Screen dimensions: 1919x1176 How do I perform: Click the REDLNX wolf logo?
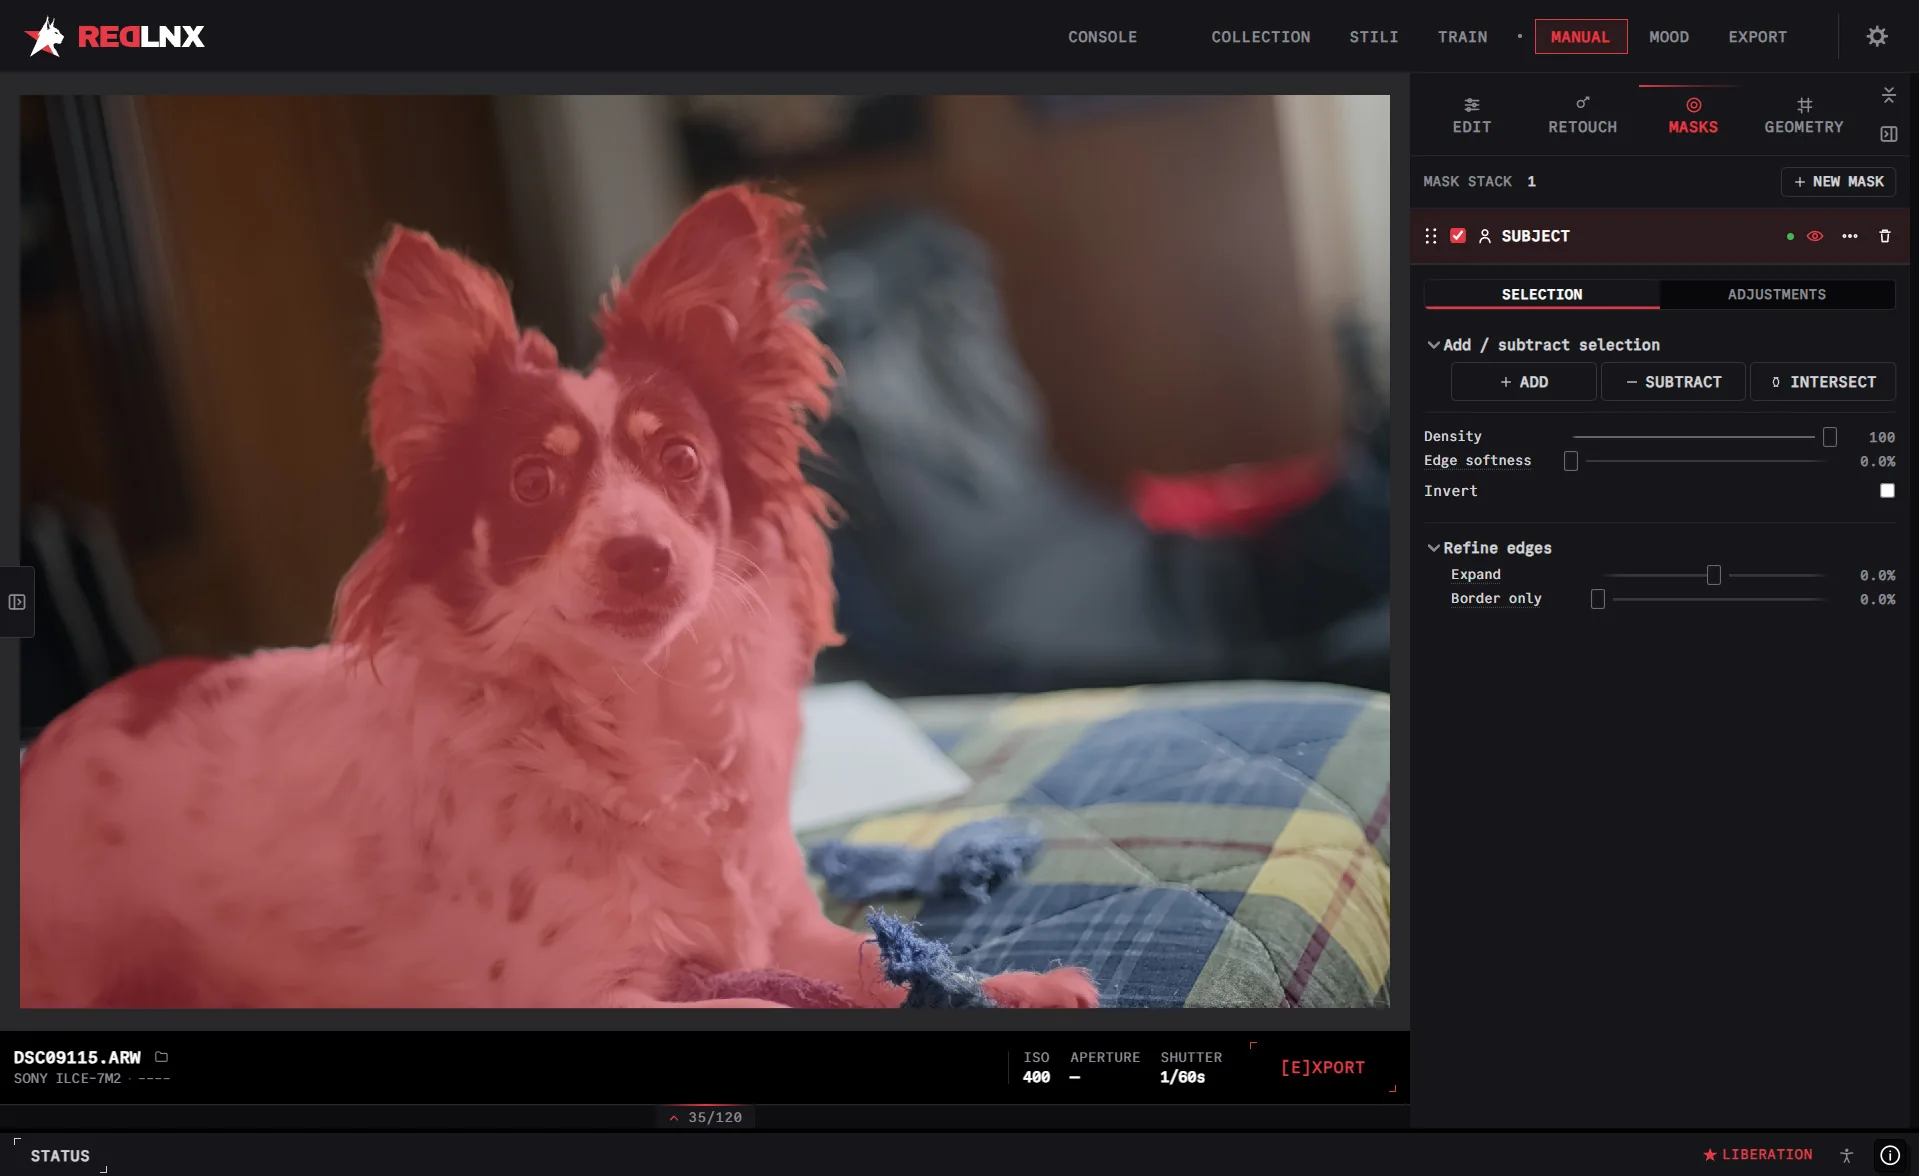click(x=44, y=36)
